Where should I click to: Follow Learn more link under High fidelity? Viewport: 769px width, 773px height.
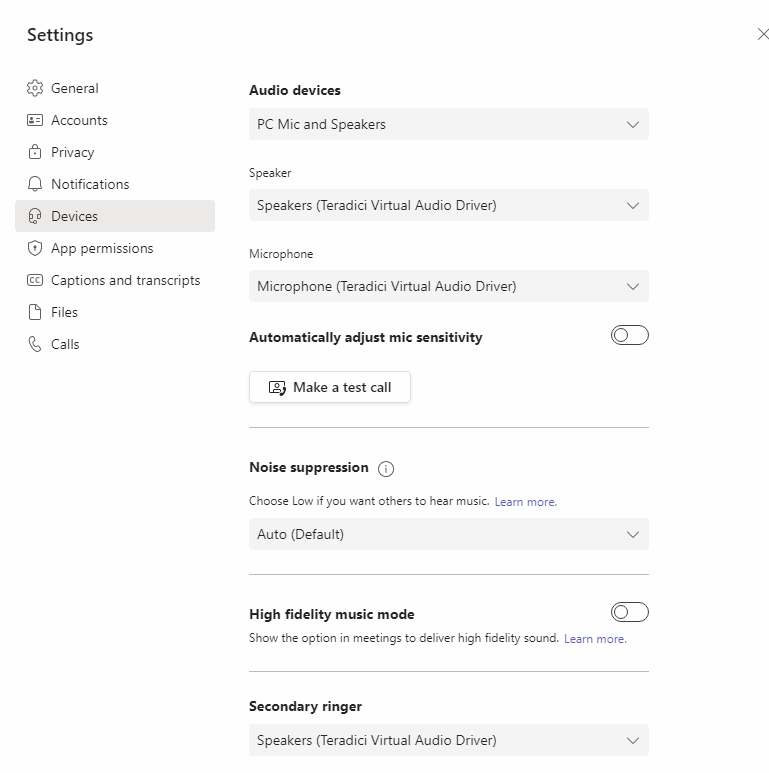click(595, 639)
